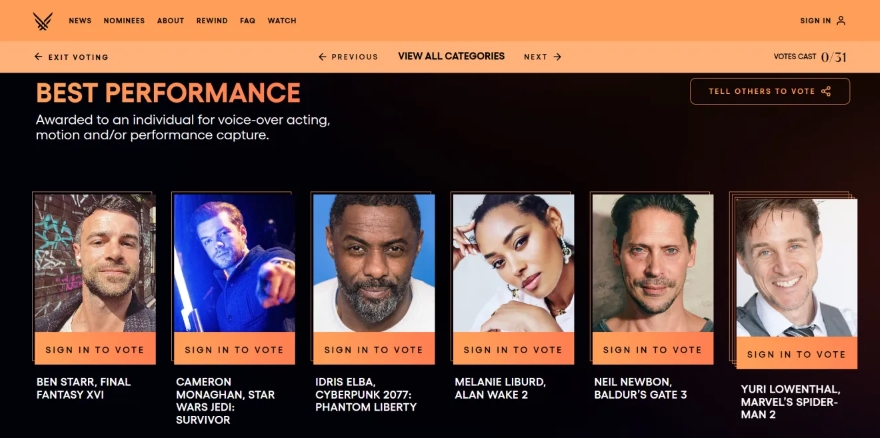Open the Nominees menu item
Image resolution: width=880 pixels, height=438 pixels.
point(124,21)
